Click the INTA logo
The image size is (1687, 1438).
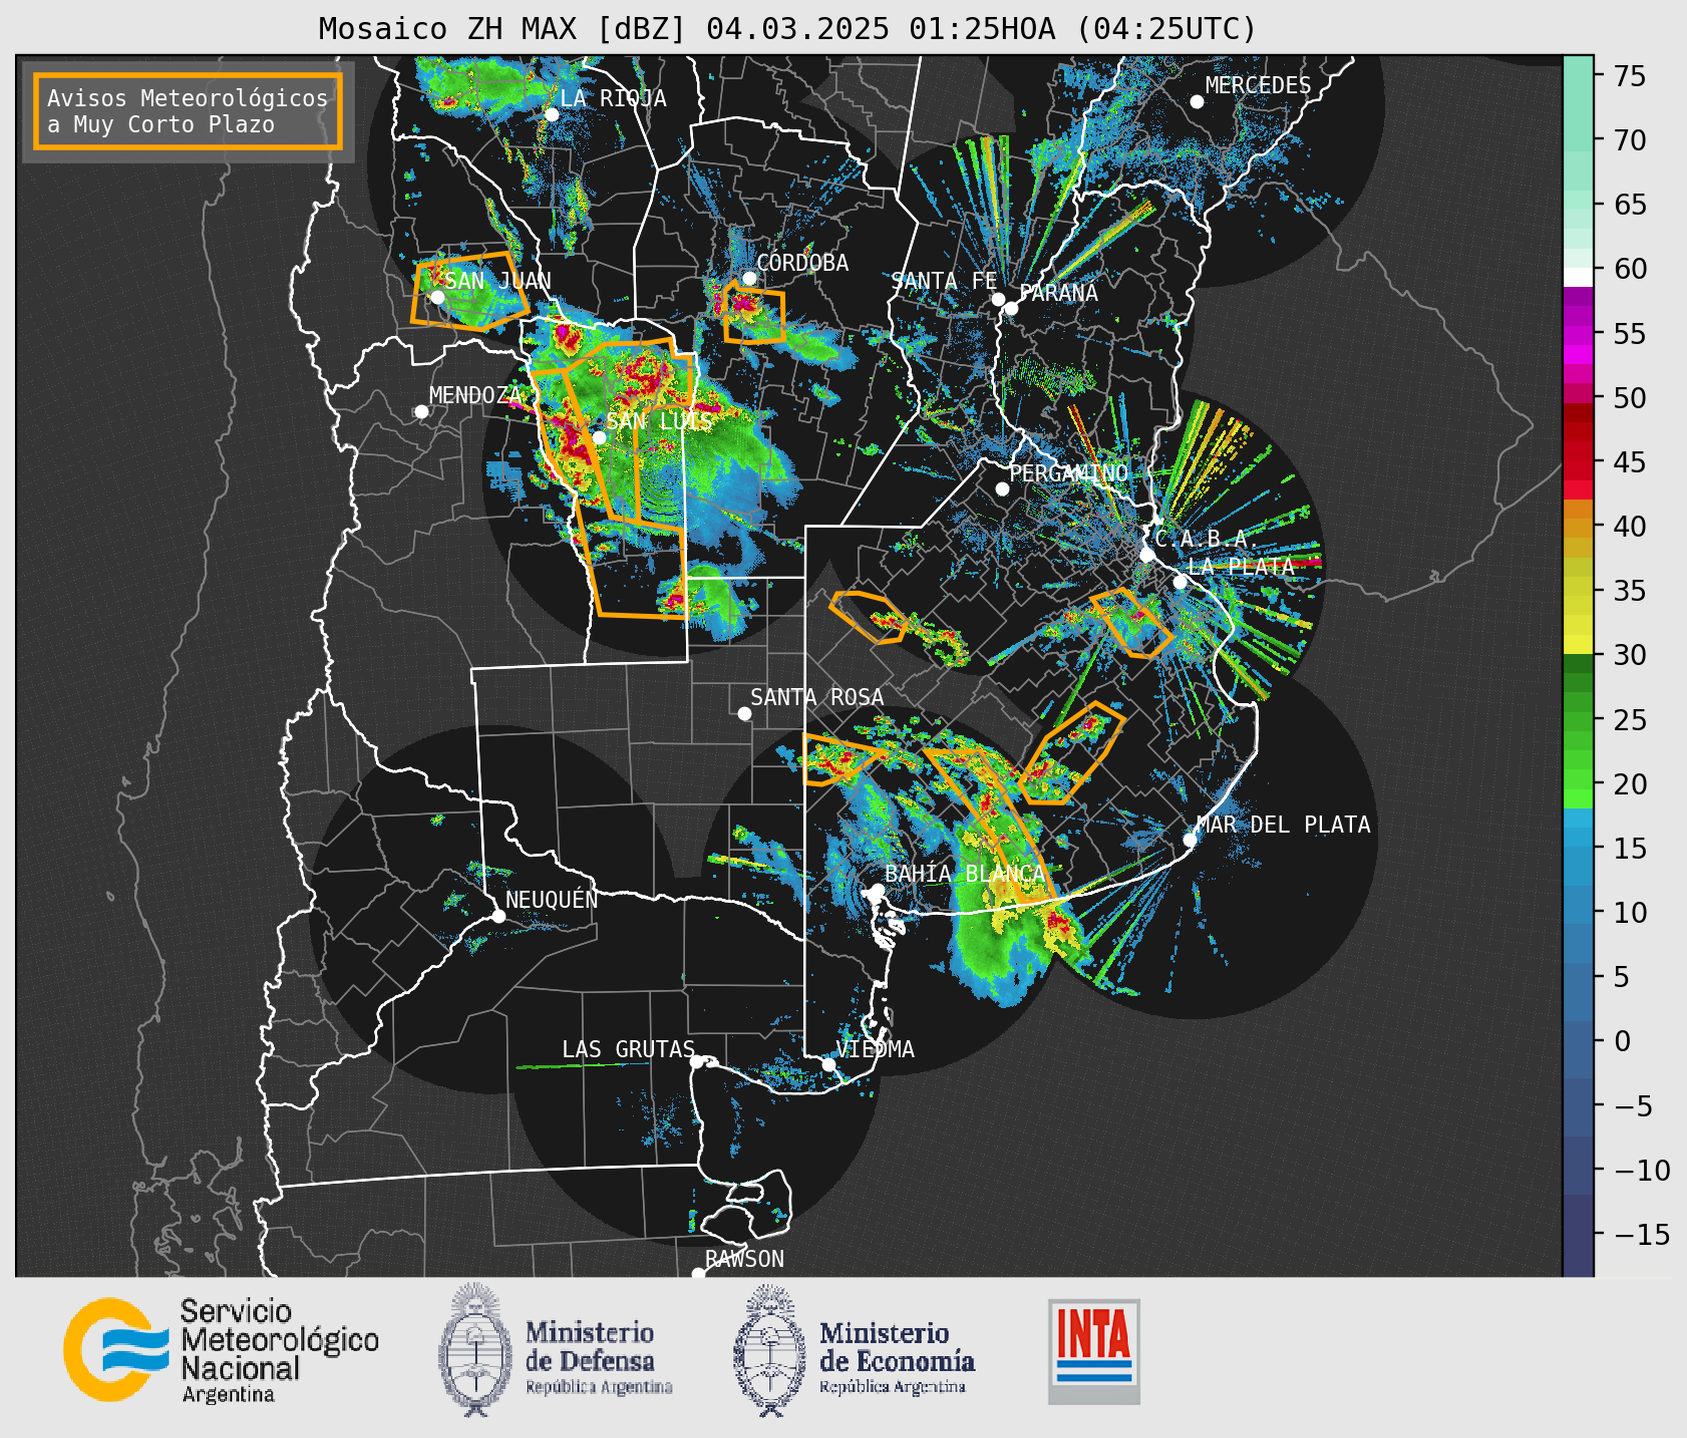1094,1351
